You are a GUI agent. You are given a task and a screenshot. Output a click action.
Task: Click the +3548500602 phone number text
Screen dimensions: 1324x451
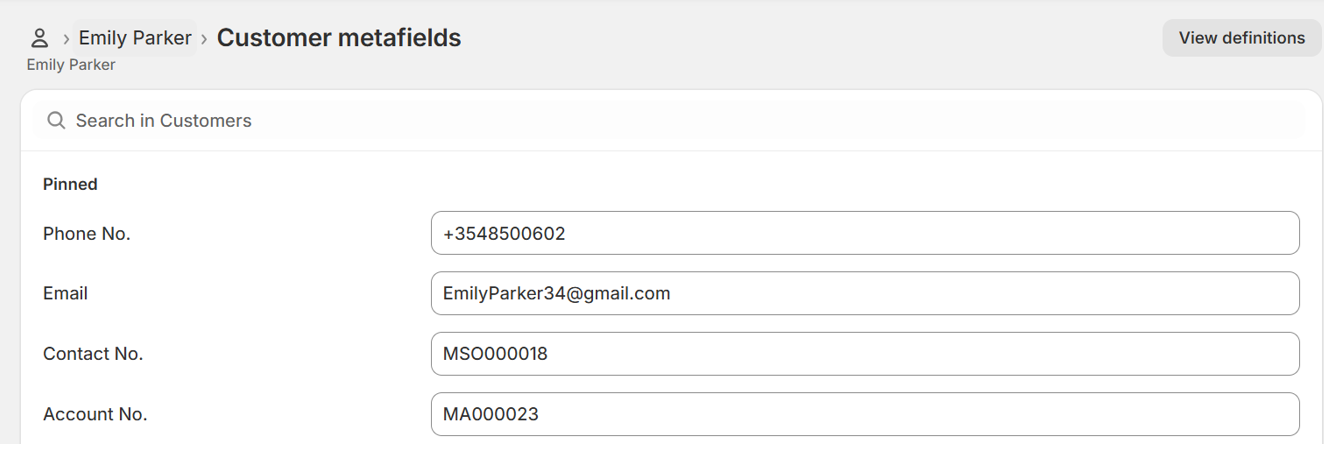504,234
